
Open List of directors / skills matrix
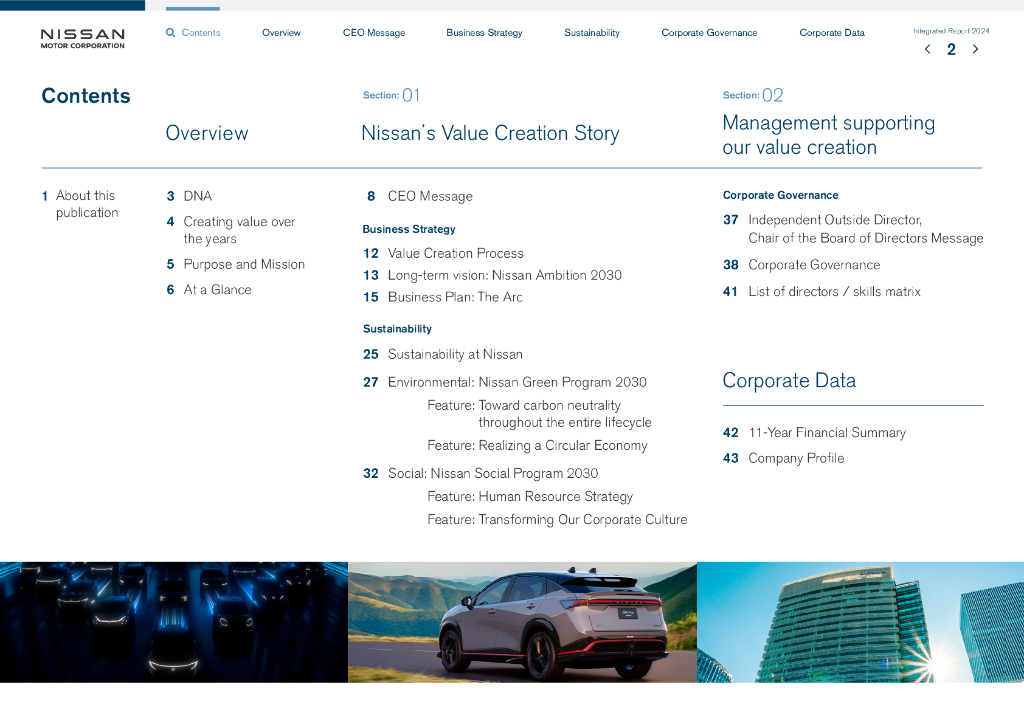tap(822, 292)
